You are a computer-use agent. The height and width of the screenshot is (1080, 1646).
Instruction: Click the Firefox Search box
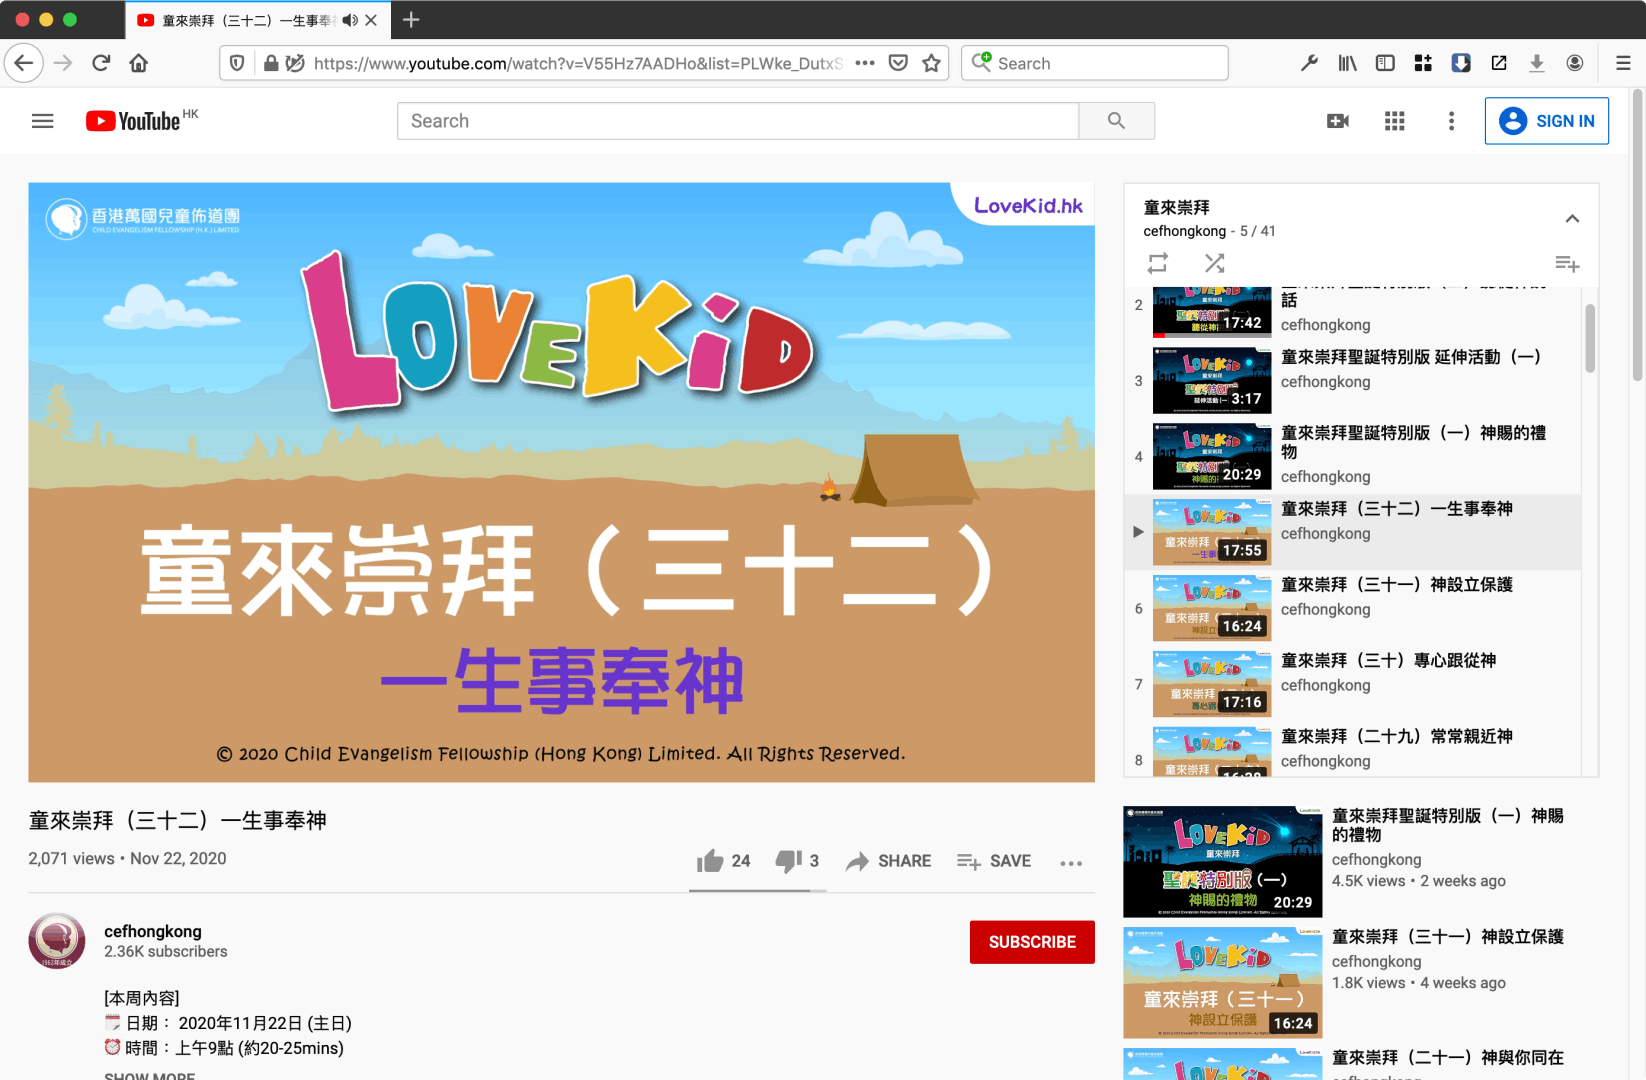(x=1095, y=63)
